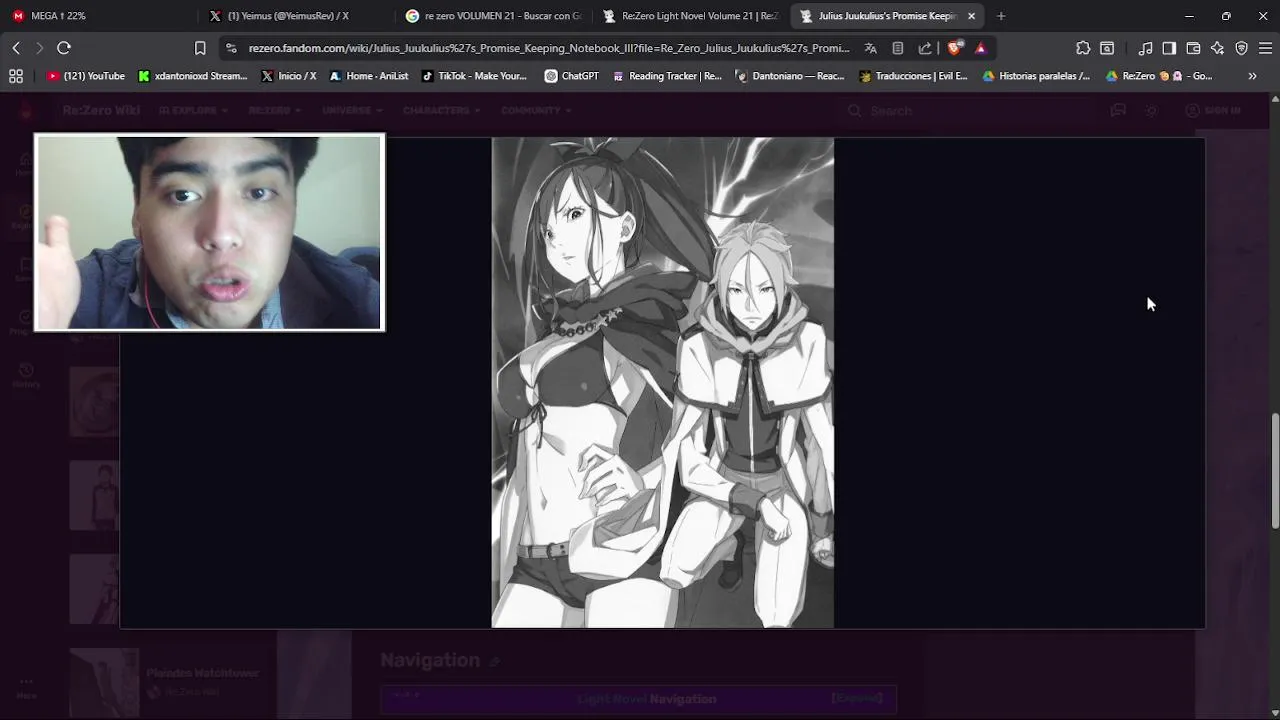Open a new tab with the plus button
Screen dimensions: 1280x720
pyautogui.click(x=1001, y=16)
